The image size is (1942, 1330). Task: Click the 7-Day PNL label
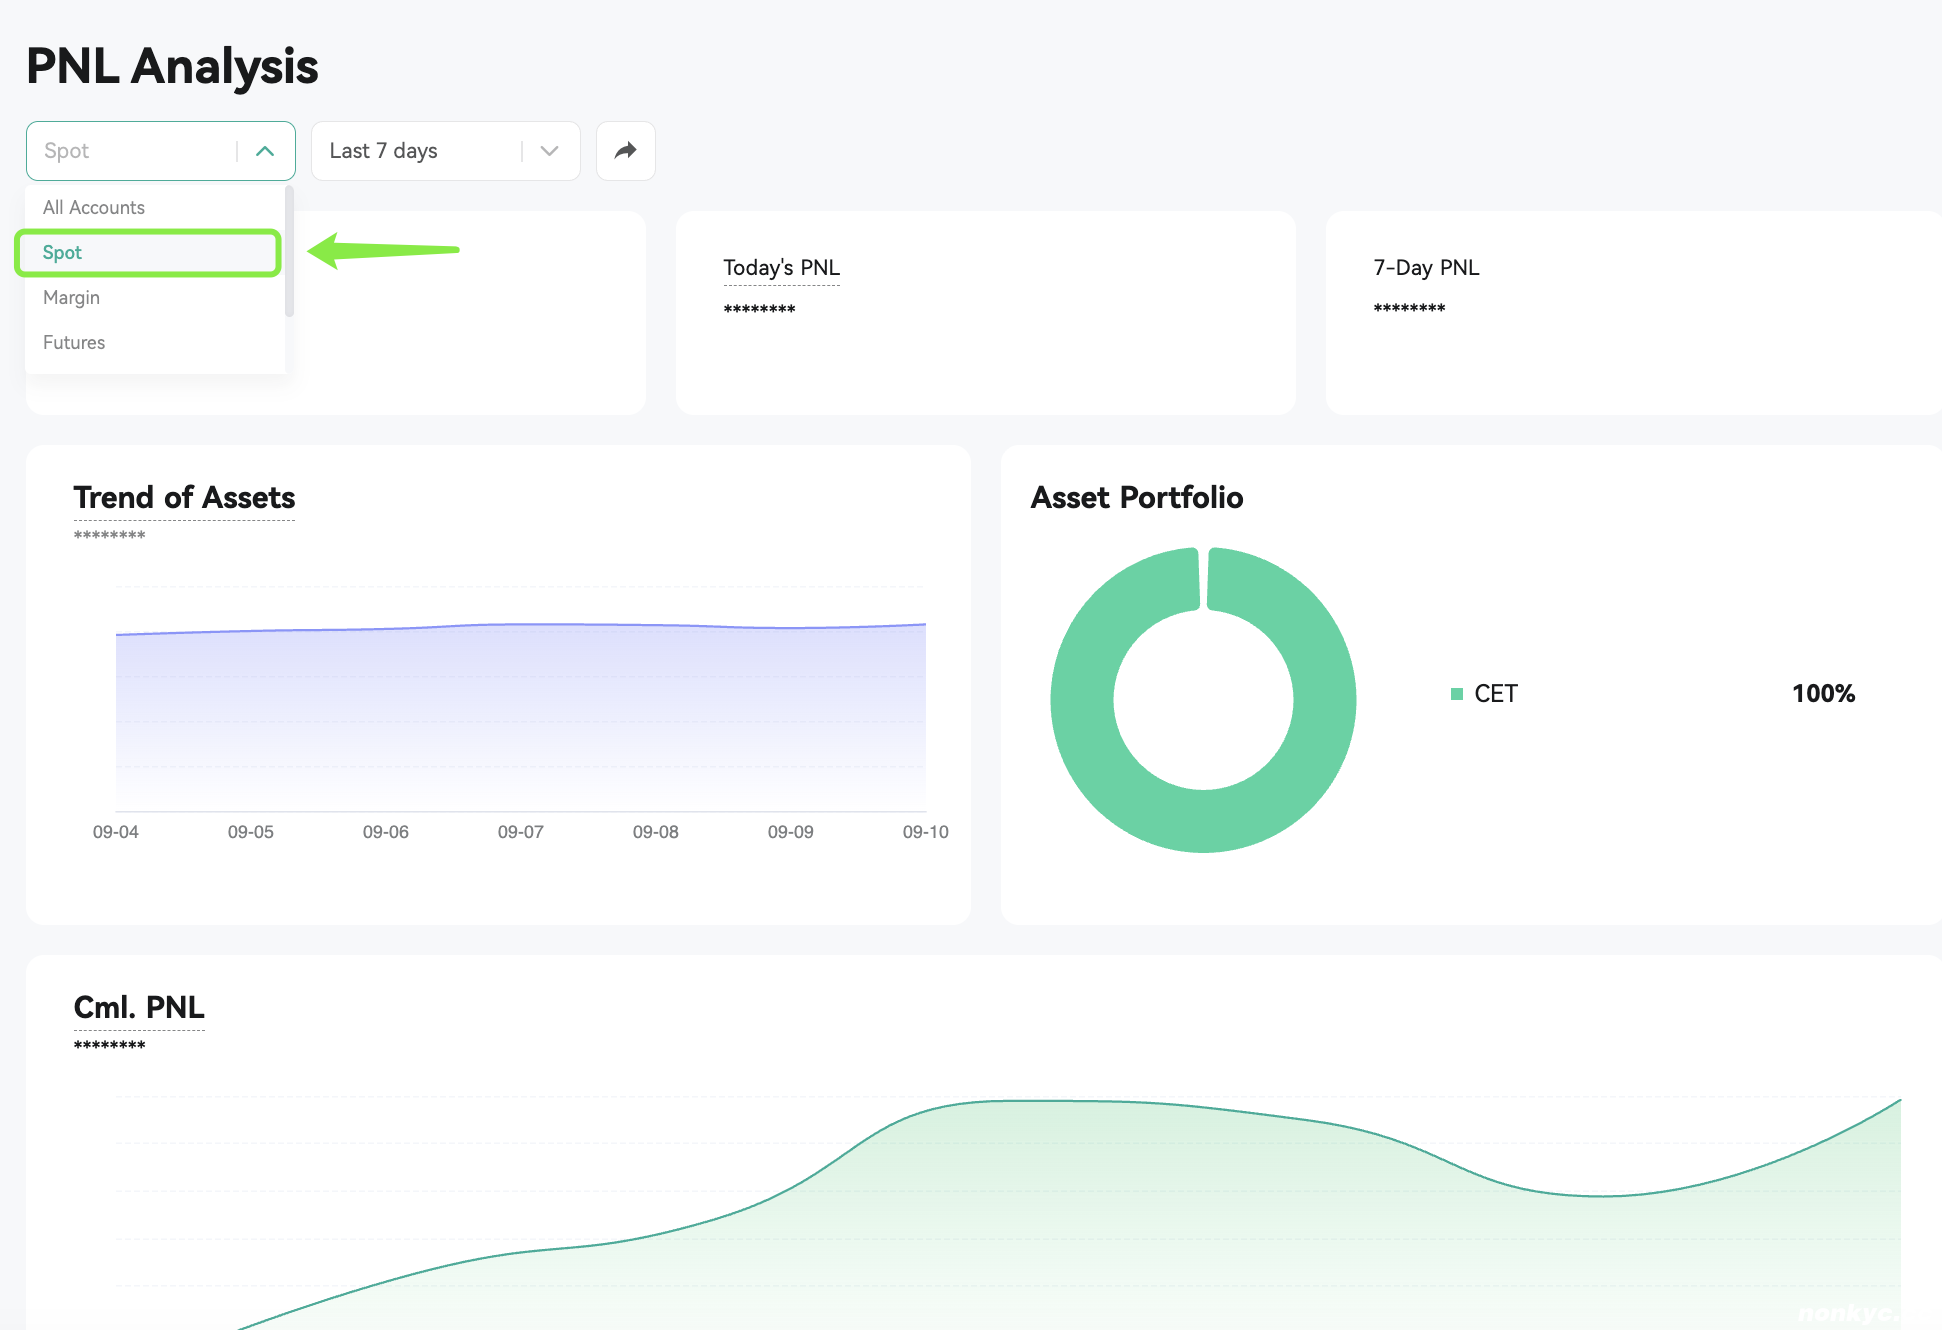(1426, 268)
